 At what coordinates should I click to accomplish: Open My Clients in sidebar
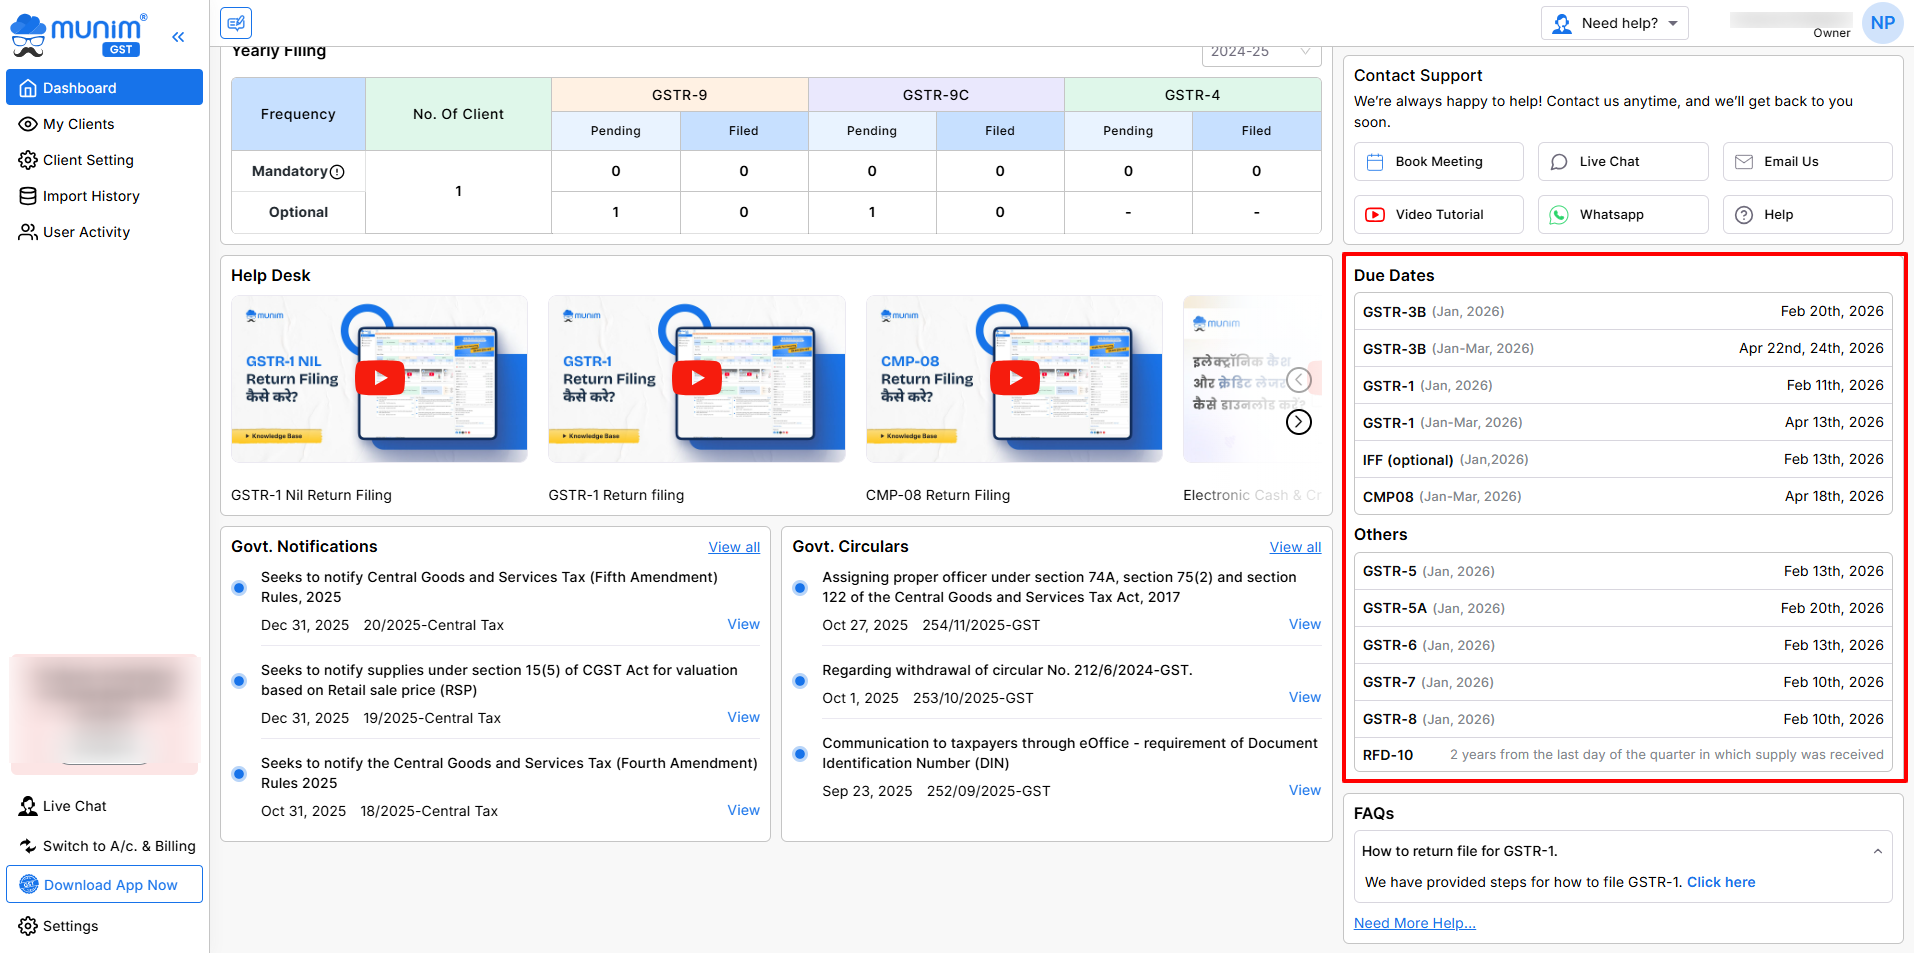pos(78,124)
